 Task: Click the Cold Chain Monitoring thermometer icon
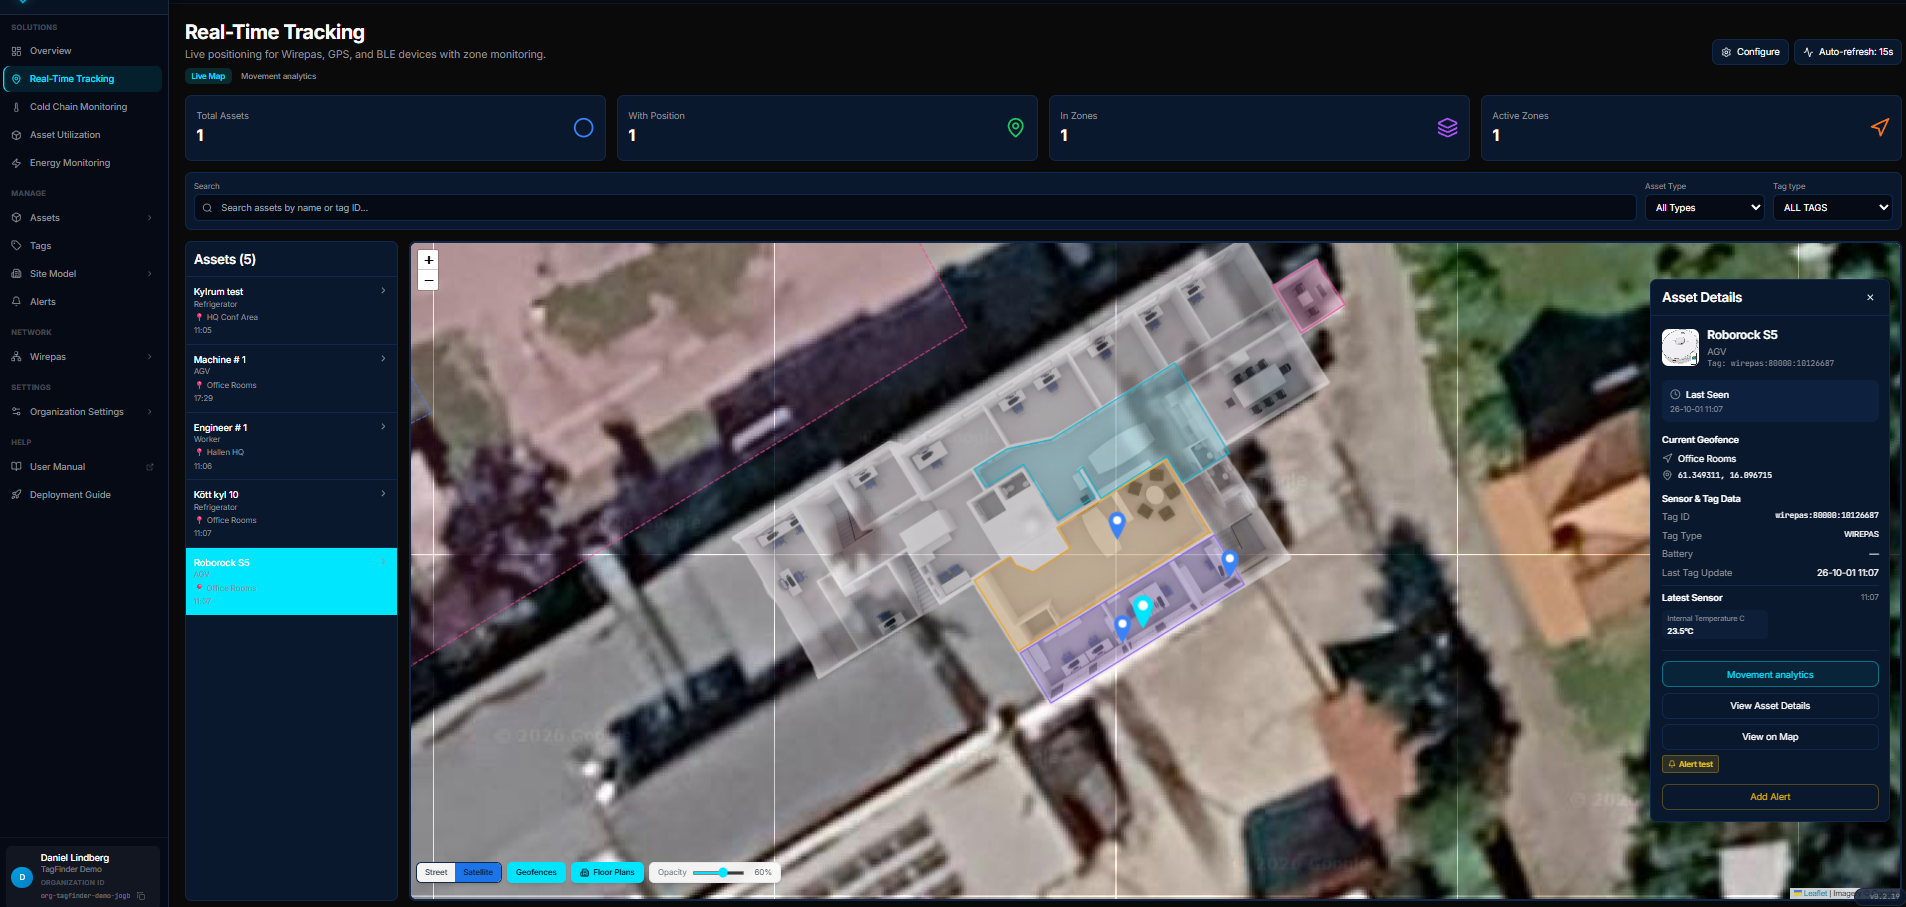click(x=16, y=107)
